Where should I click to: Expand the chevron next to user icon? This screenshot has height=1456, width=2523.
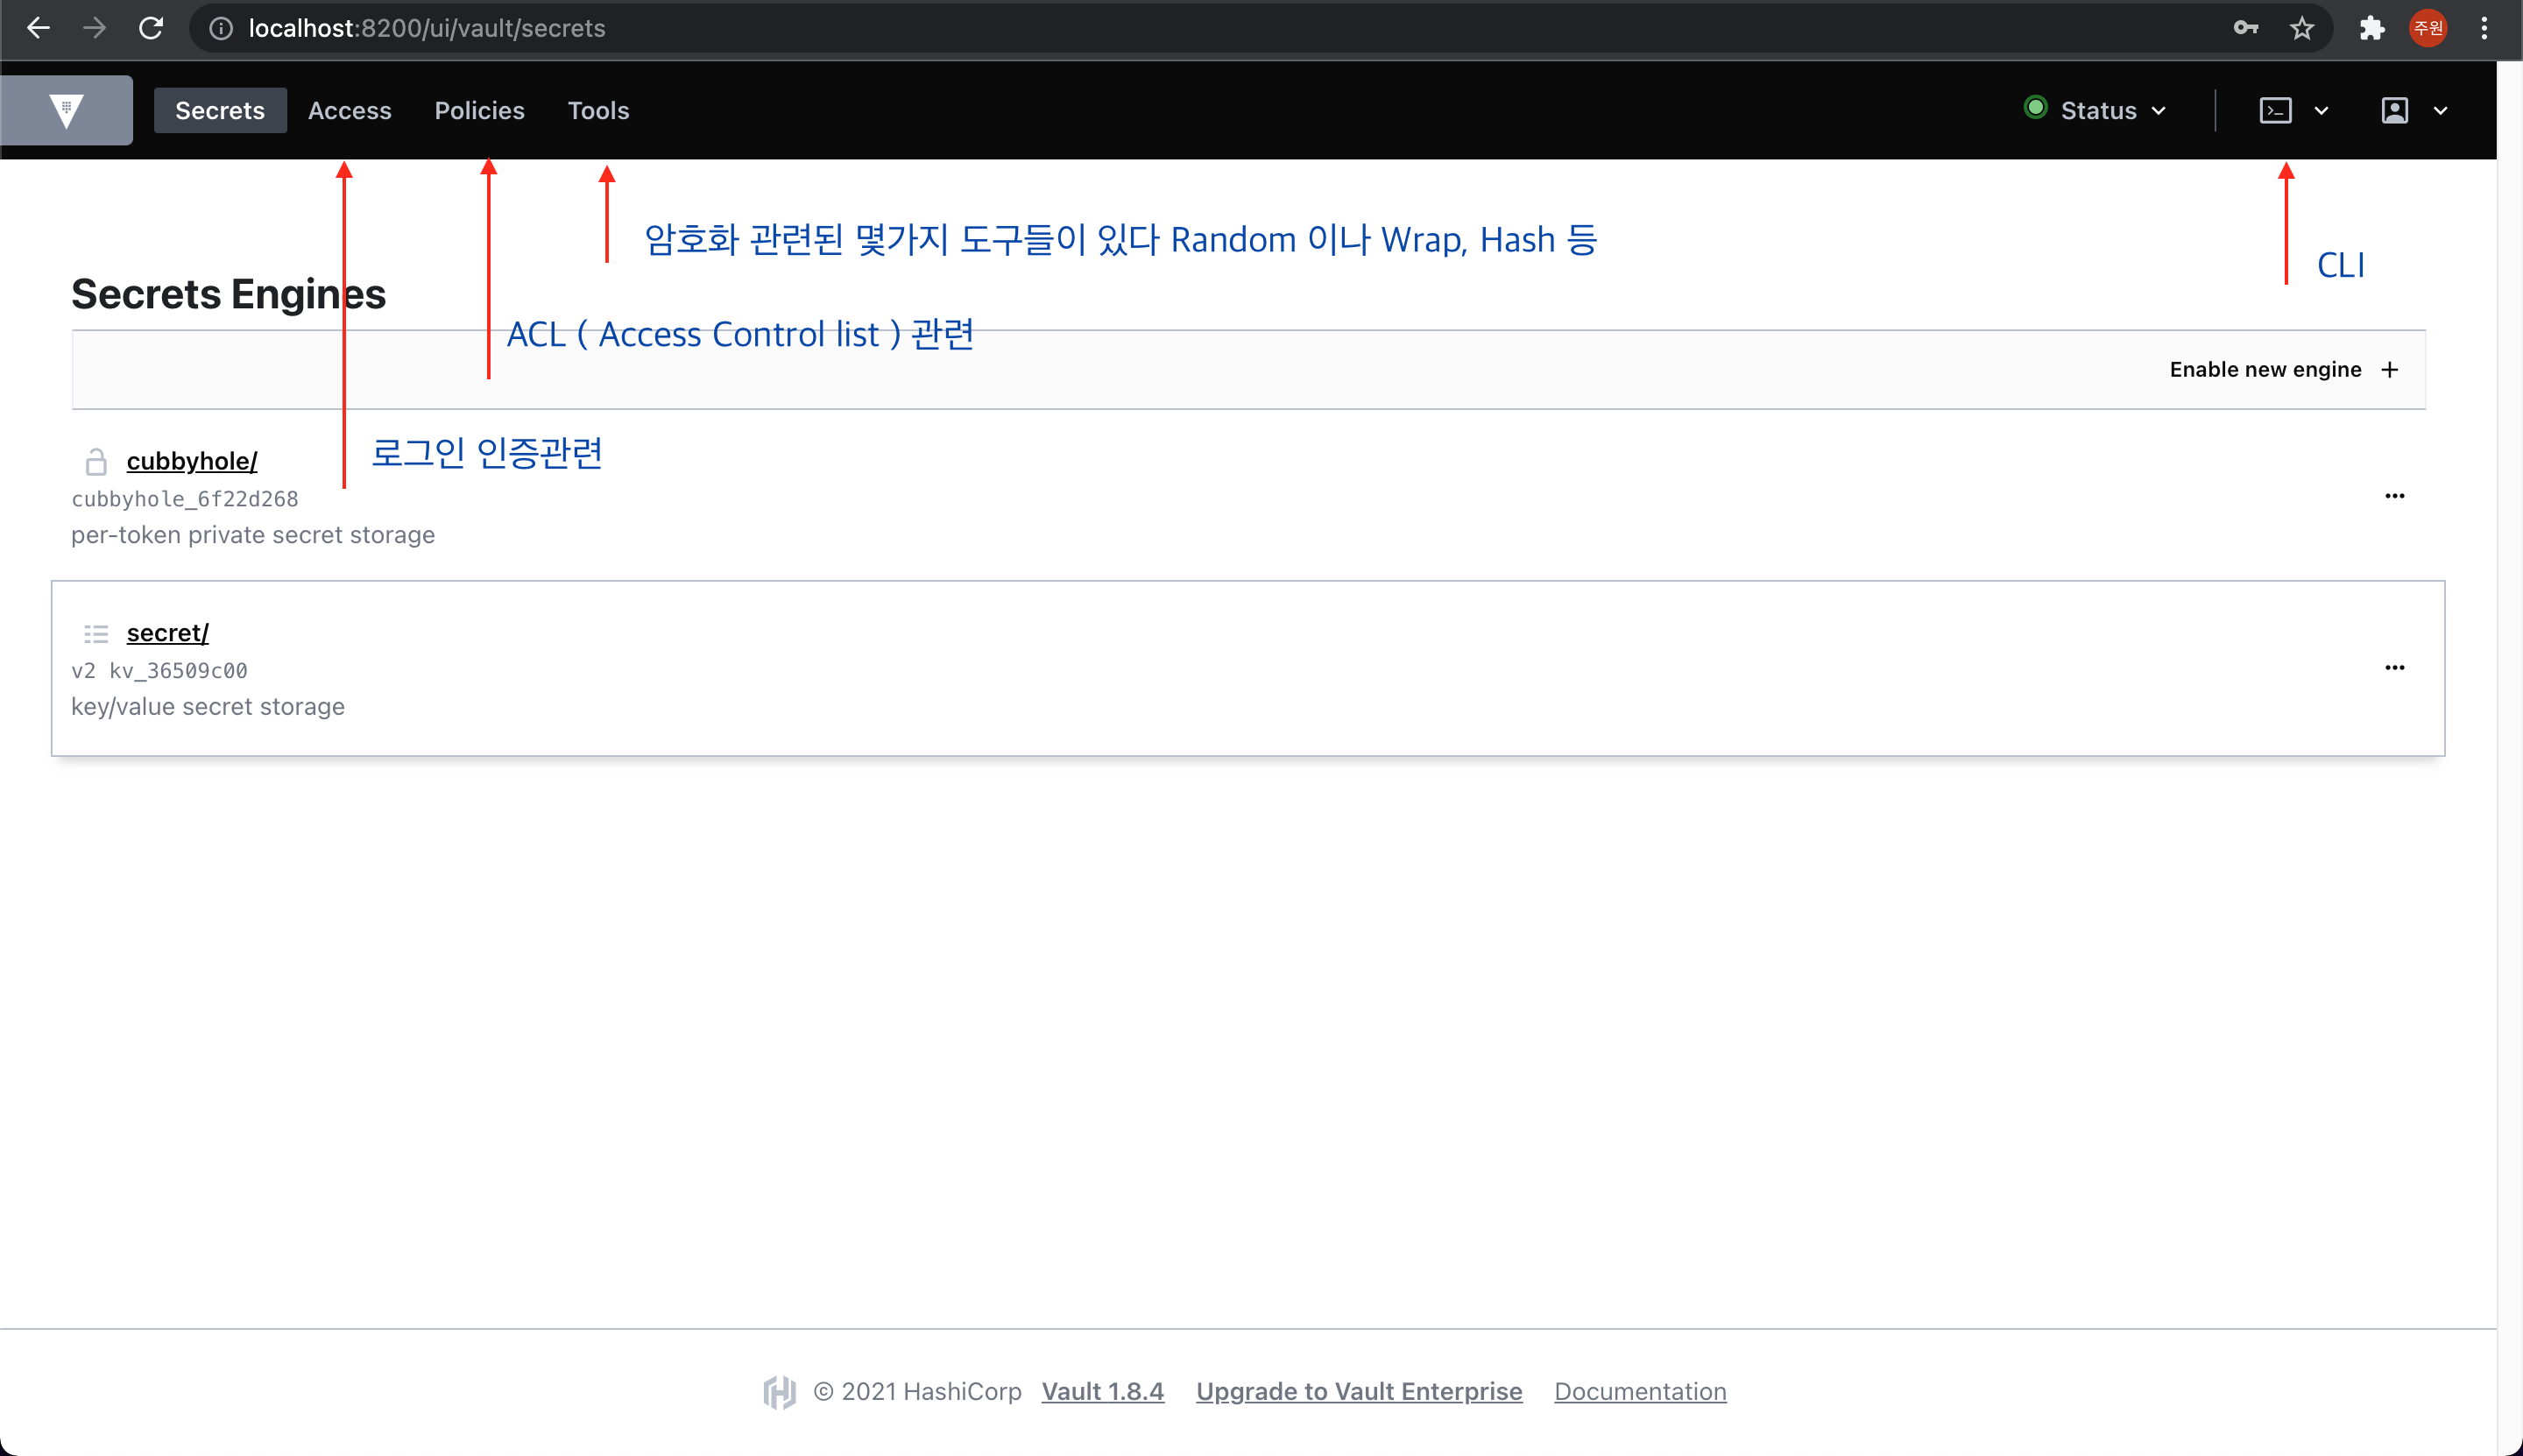[2440, 110]
